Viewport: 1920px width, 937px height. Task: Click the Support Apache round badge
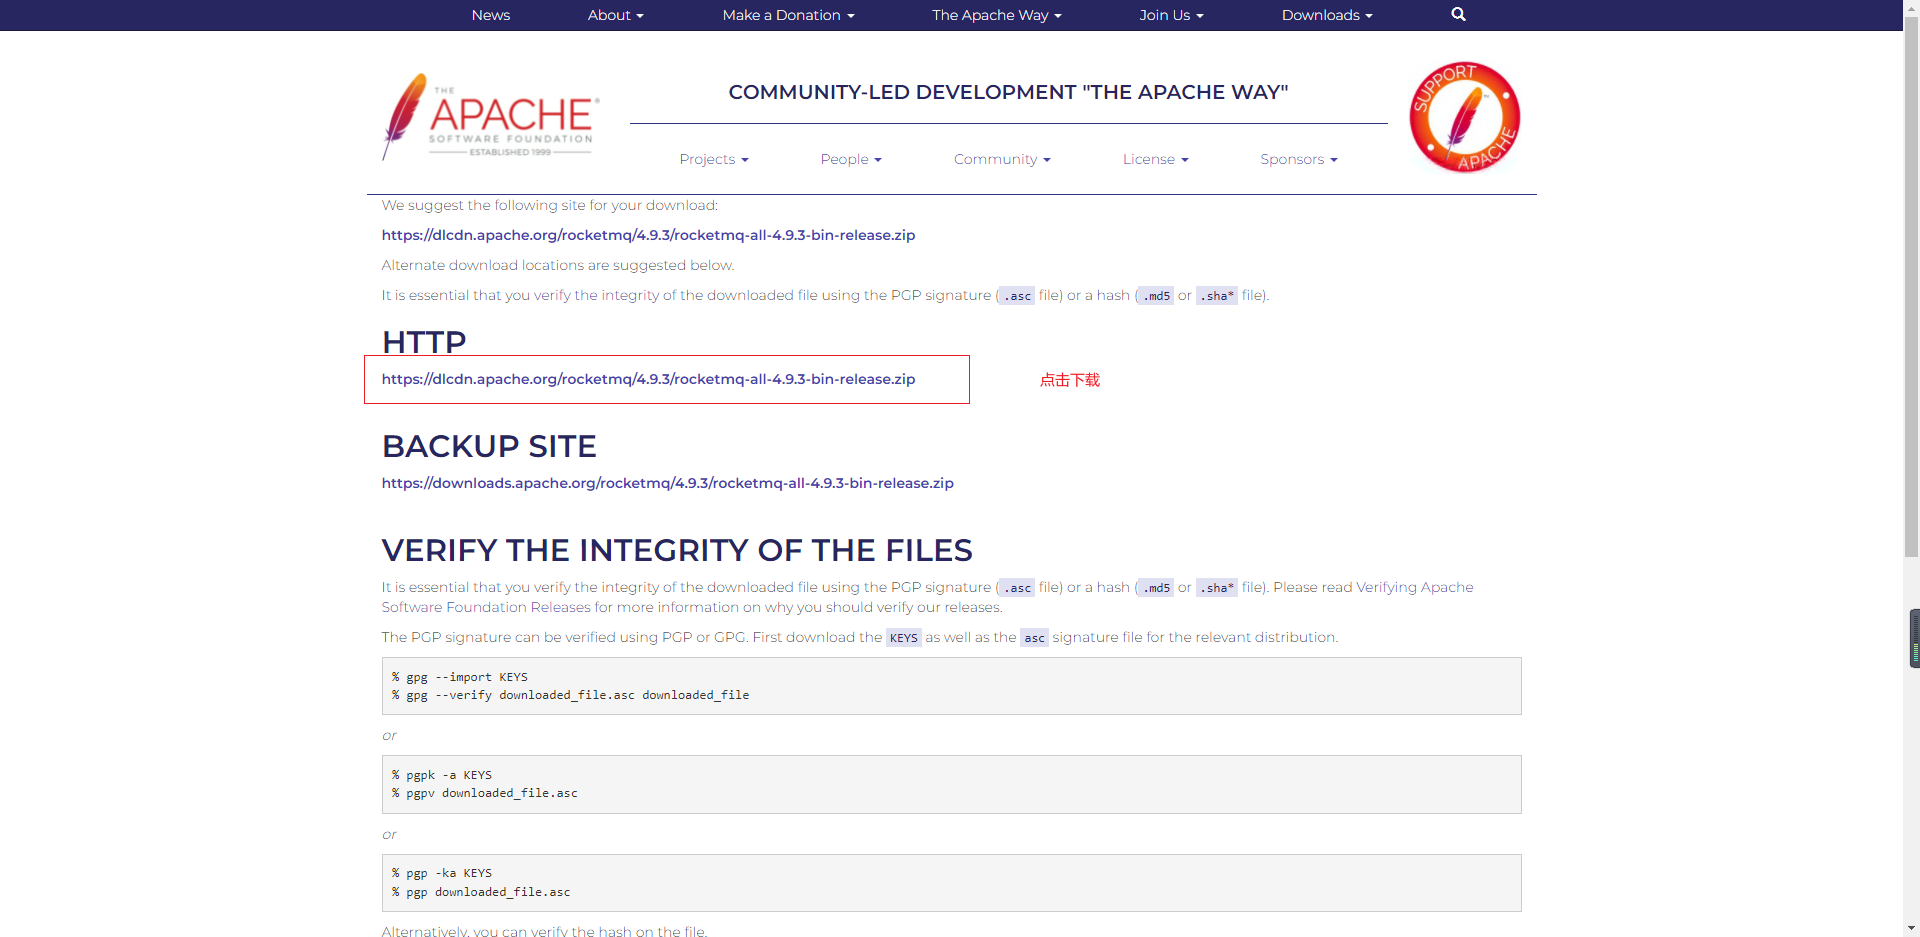pos(1464,117)
